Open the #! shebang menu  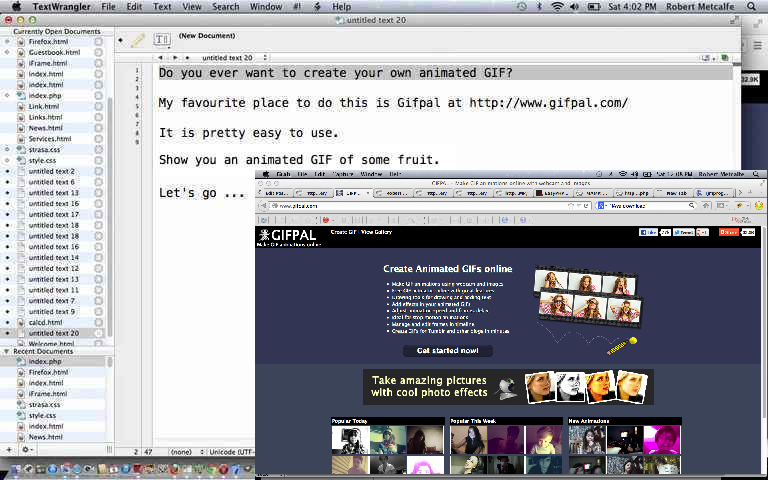(297, 6)
